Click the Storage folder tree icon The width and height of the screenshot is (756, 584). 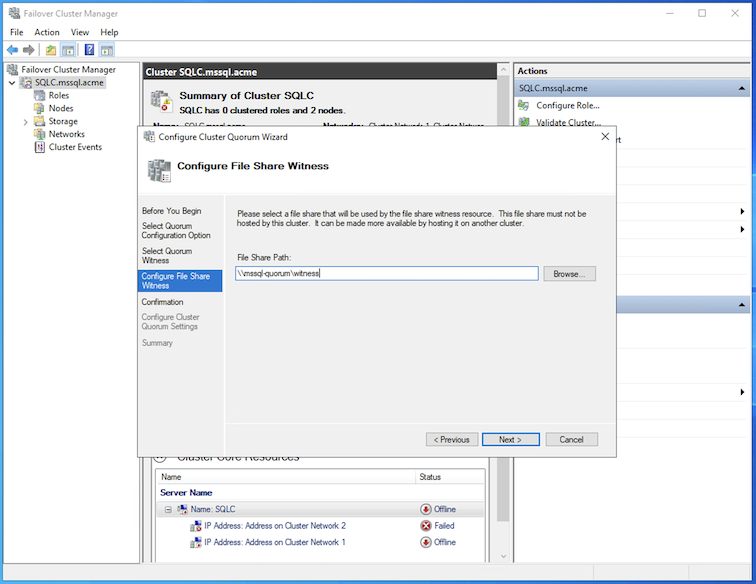[40, 121]
